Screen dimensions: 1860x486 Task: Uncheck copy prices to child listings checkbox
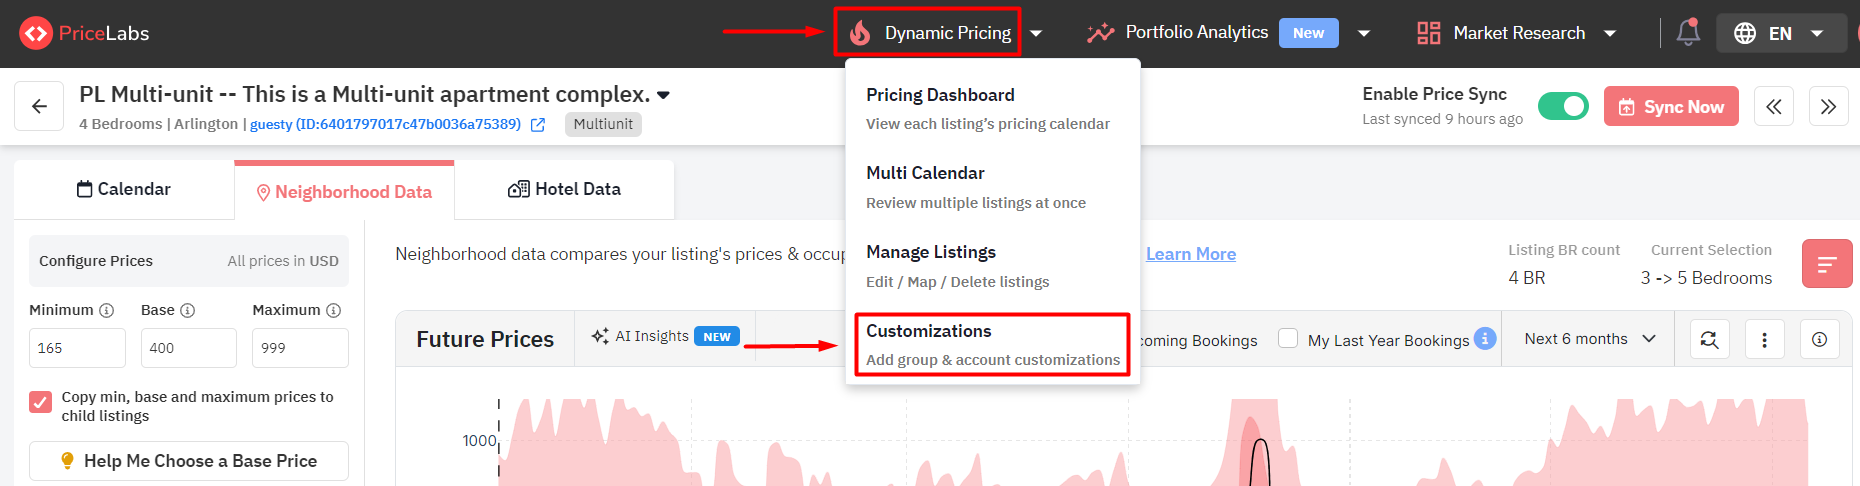40,402
